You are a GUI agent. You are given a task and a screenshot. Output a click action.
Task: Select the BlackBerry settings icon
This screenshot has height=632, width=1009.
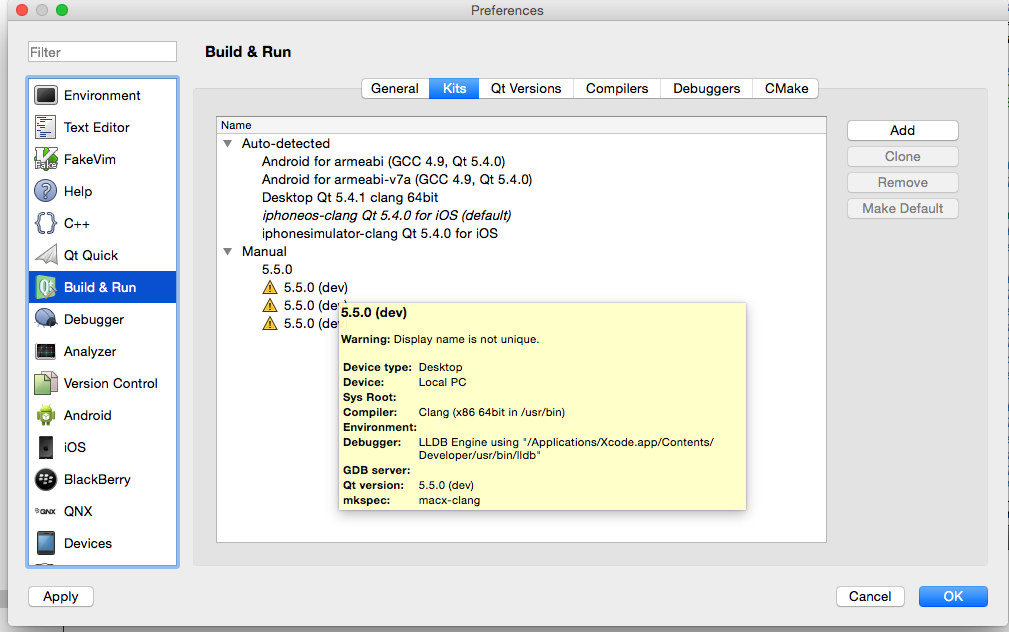coord(46,479)
